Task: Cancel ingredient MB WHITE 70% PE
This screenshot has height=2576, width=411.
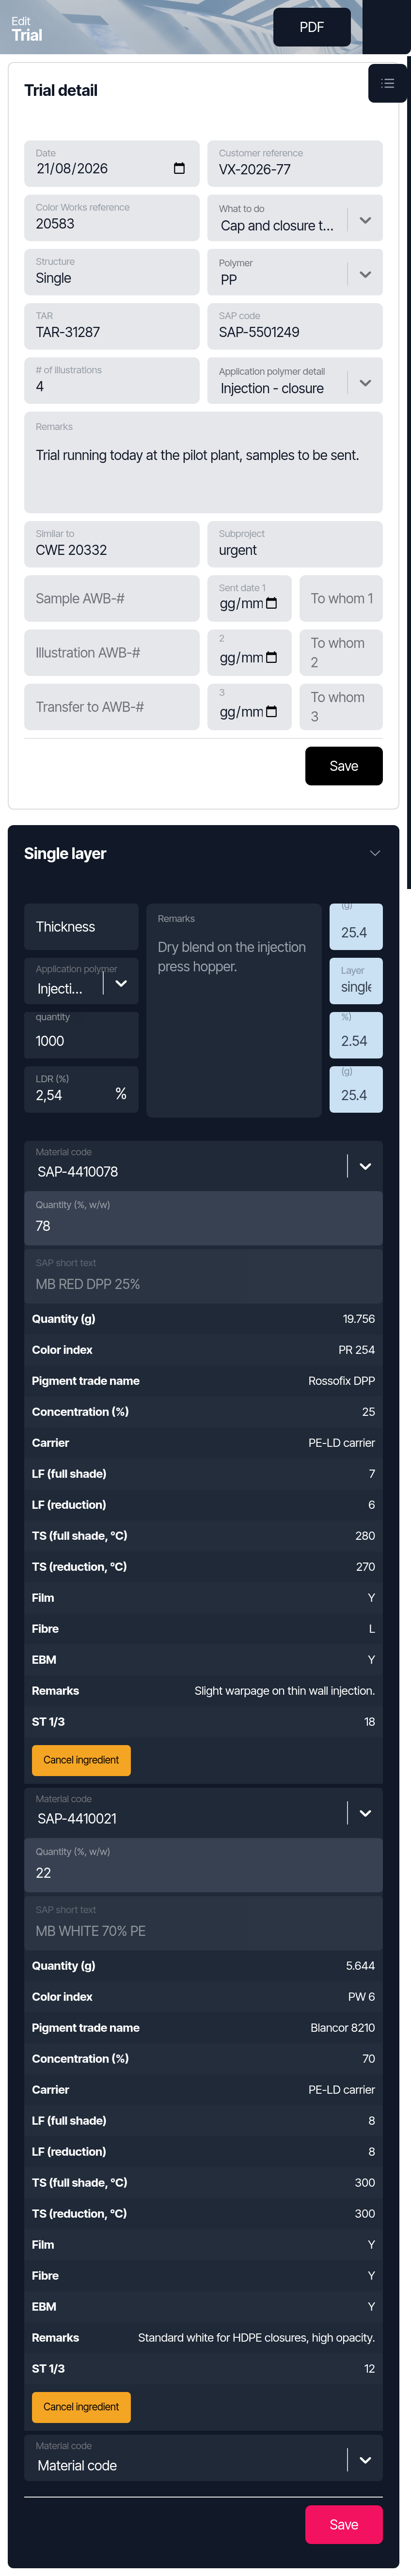Action: click(x=81, y=2407)
